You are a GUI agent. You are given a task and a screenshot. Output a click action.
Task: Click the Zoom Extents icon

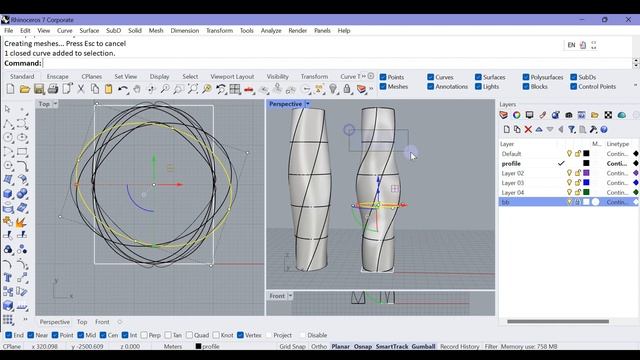[x=193, y=89]
